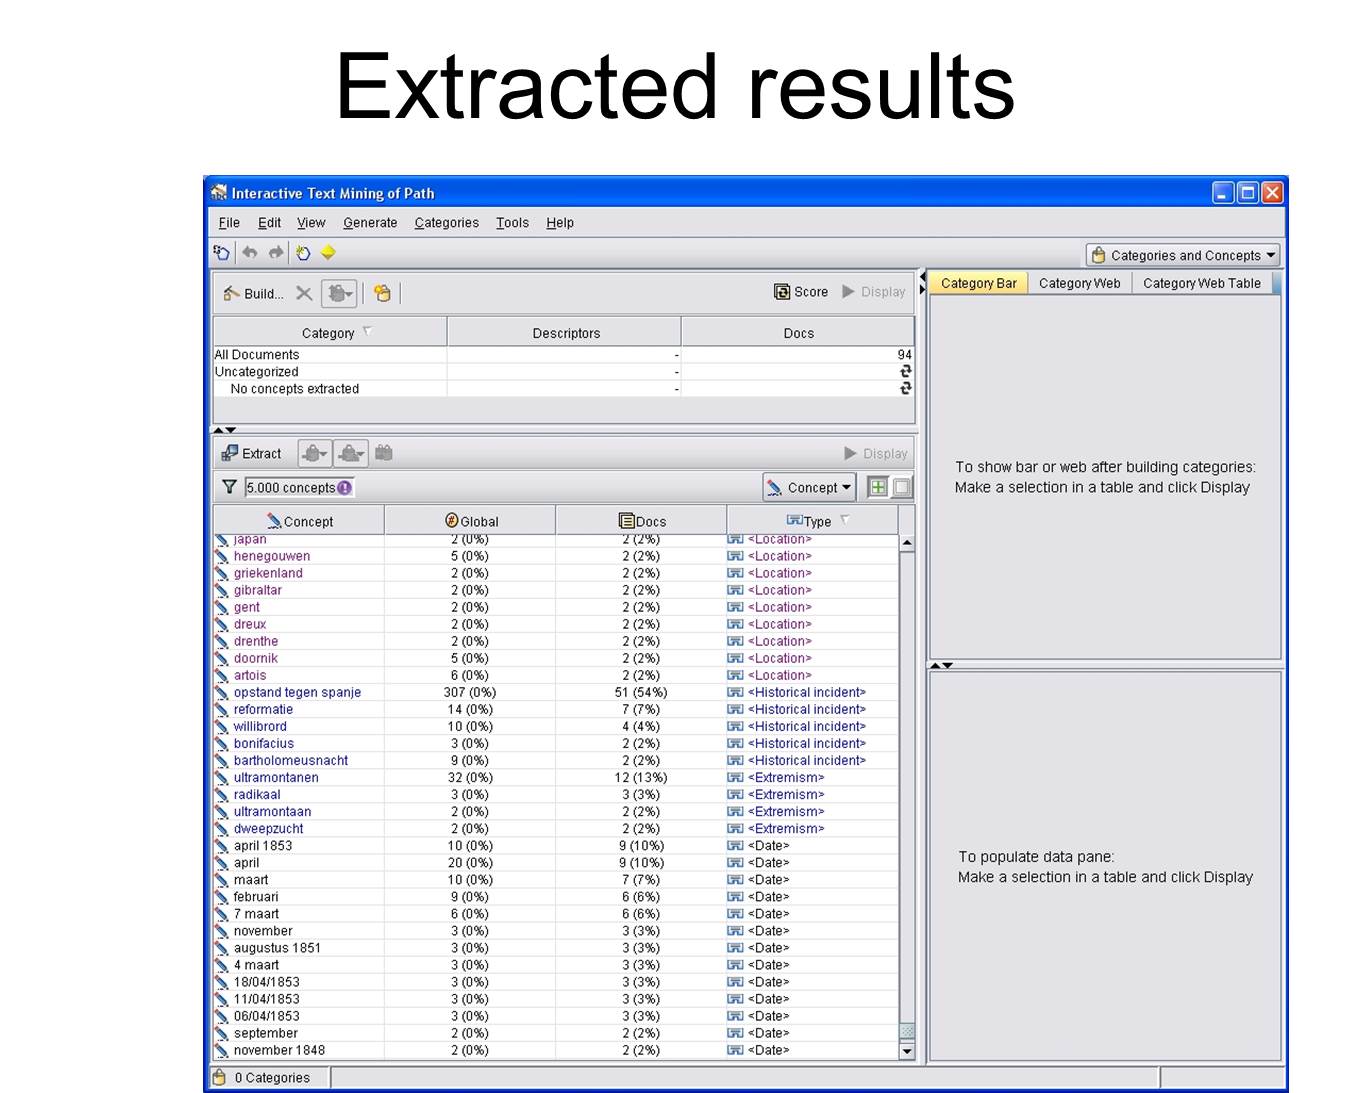Screen dimensions: 1350x1093
Task: Open the Concept dropdown button
Action: (x=809, y=487)
